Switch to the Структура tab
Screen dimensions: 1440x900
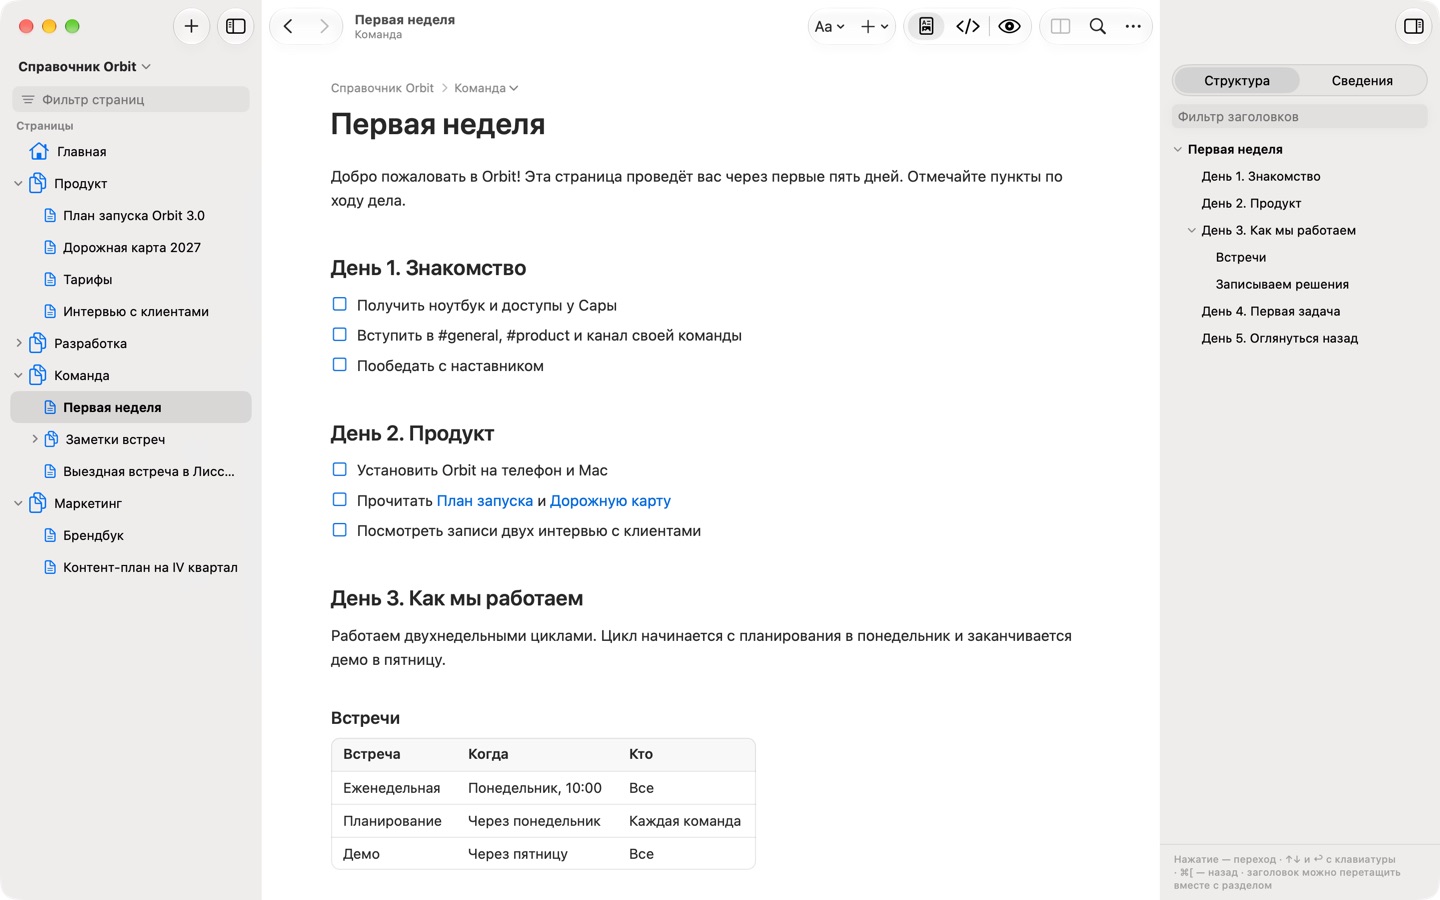click(x=1237, y=80)
